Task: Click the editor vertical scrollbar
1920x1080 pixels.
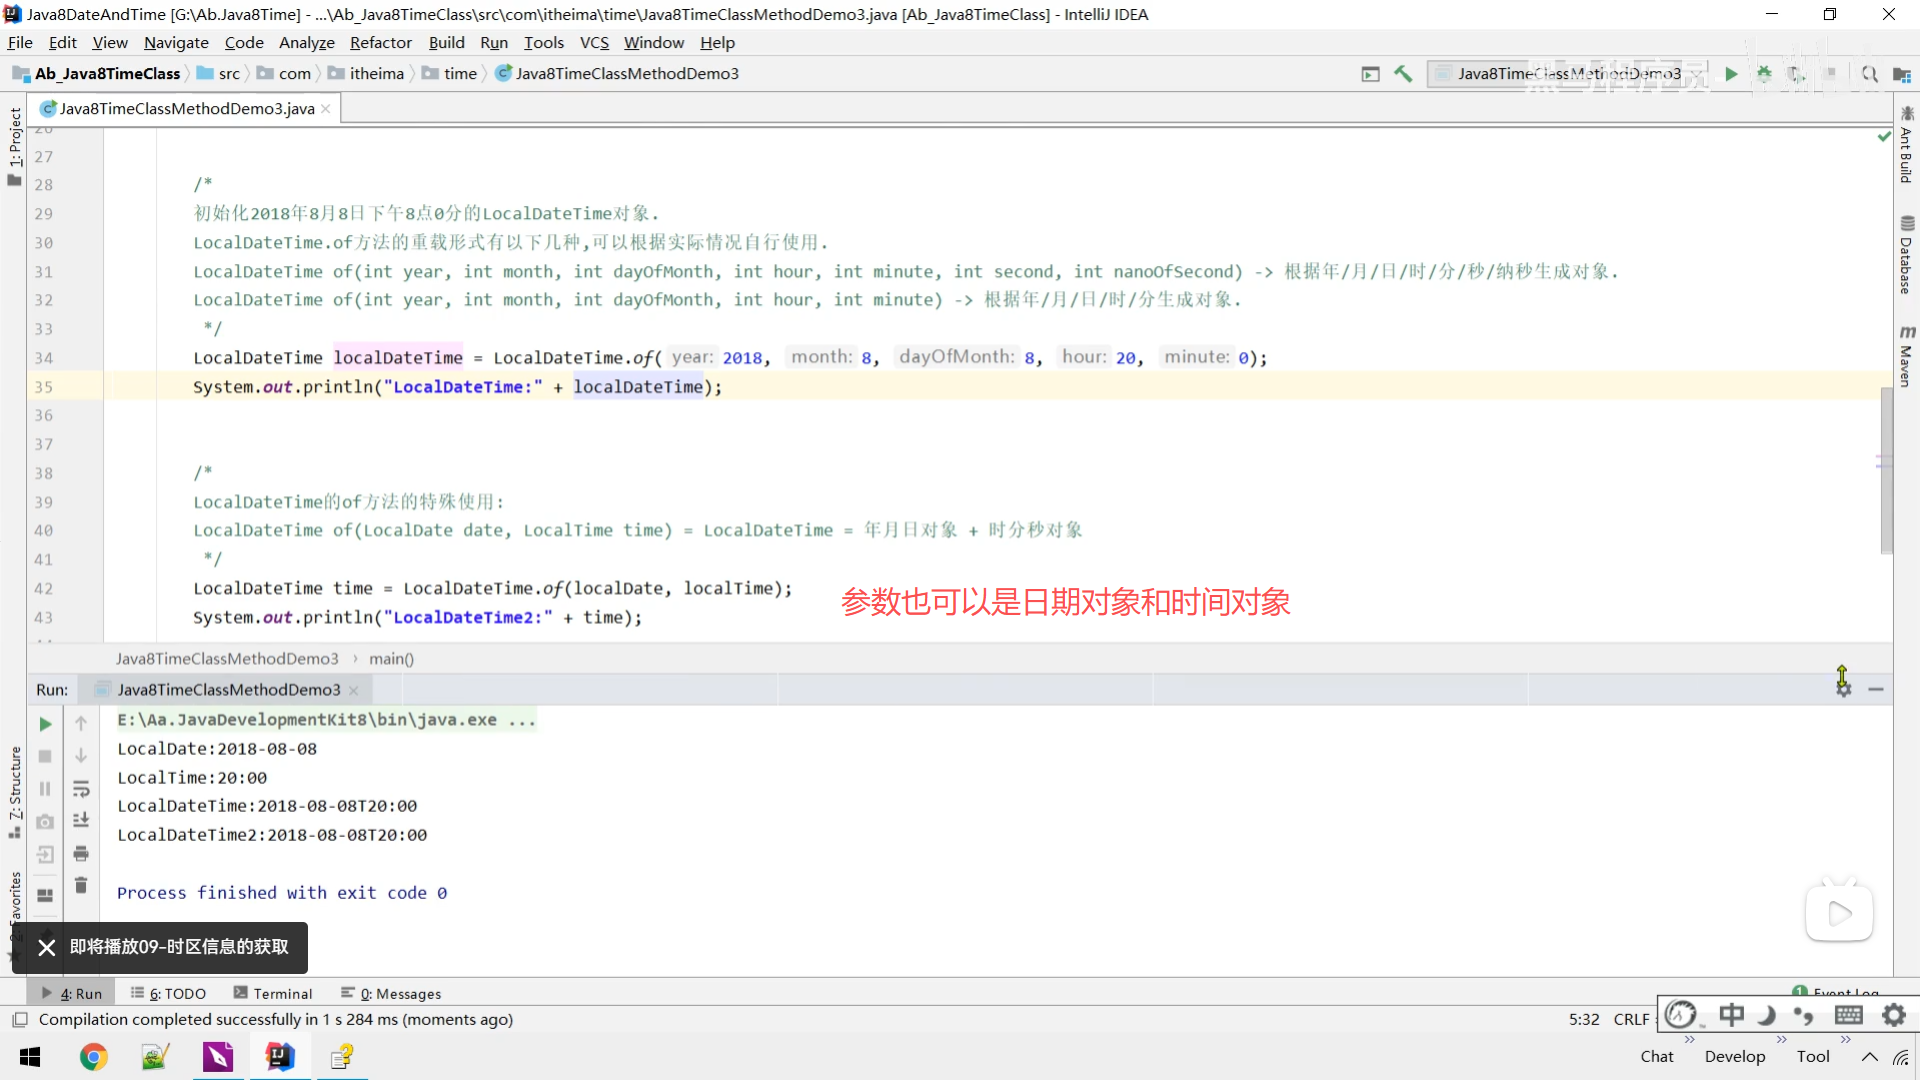Action: click(1886, 470)
